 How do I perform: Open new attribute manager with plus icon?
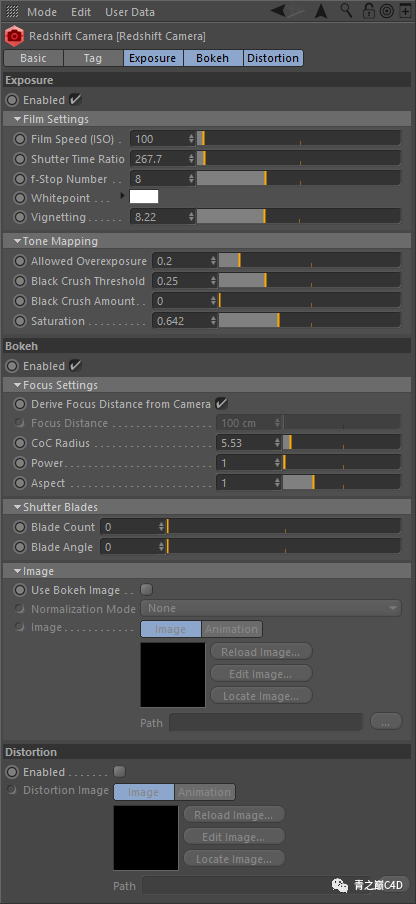pos(404,11)
